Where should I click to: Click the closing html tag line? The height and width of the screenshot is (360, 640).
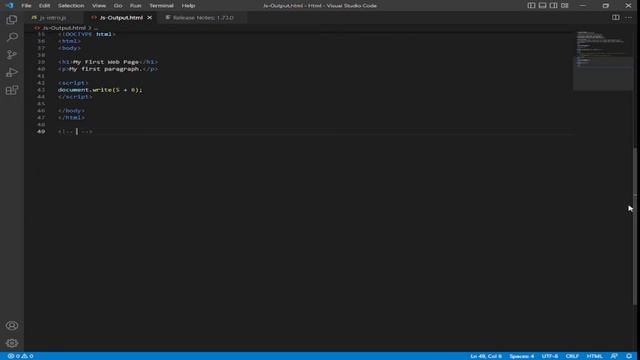click(x=71, y=118)
